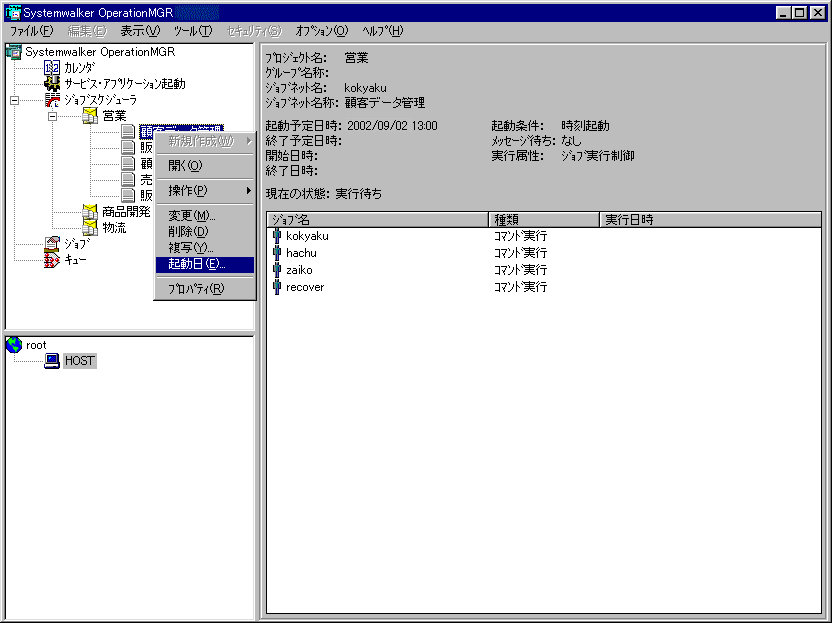Expand the 操作(P) submenu arrow
Image resolution: width=832 pixels, height=623 pixels.
(248, 190)
